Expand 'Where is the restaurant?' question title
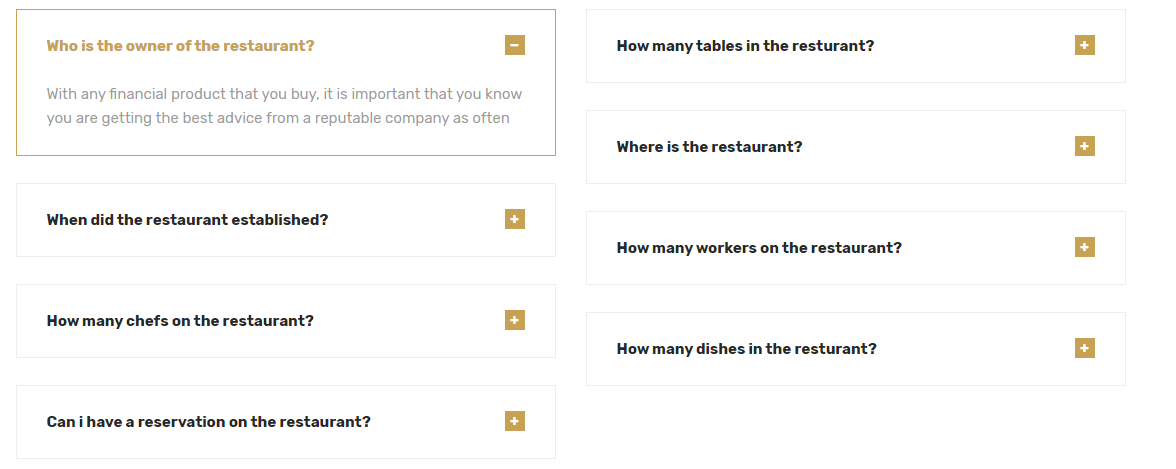 pyautogui.click(x=709, y=147)
